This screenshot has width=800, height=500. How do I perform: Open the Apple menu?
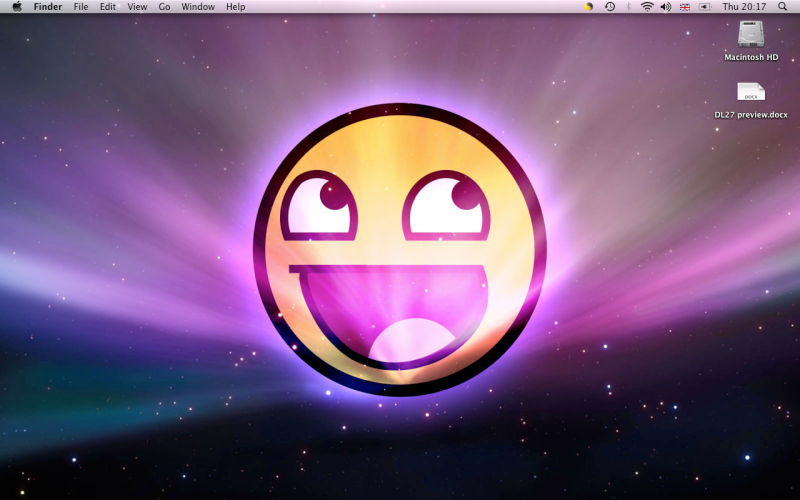(x=17, y=7)
